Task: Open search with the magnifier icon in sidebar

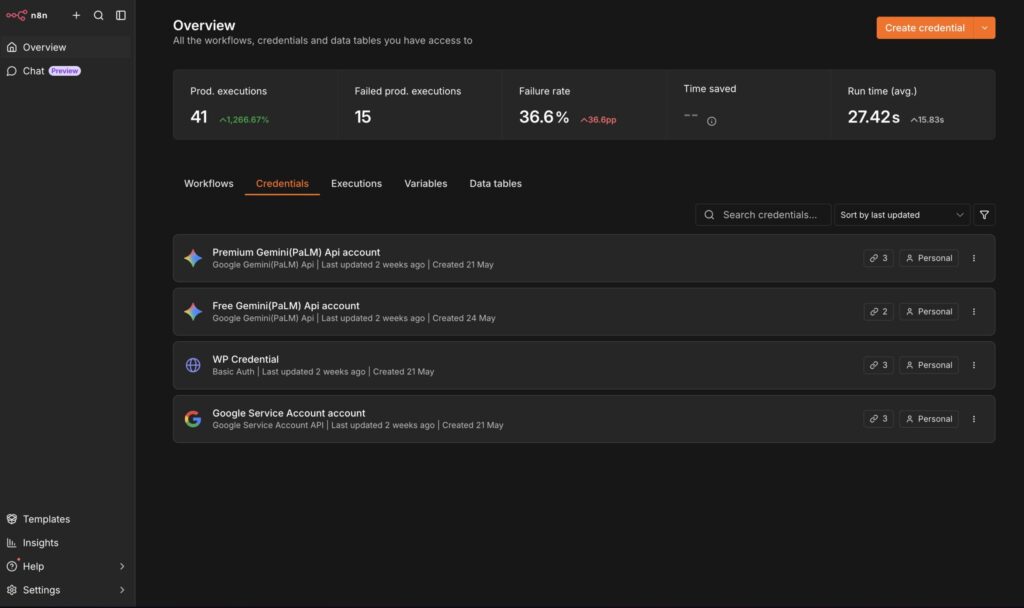Action: pos(99,15)
